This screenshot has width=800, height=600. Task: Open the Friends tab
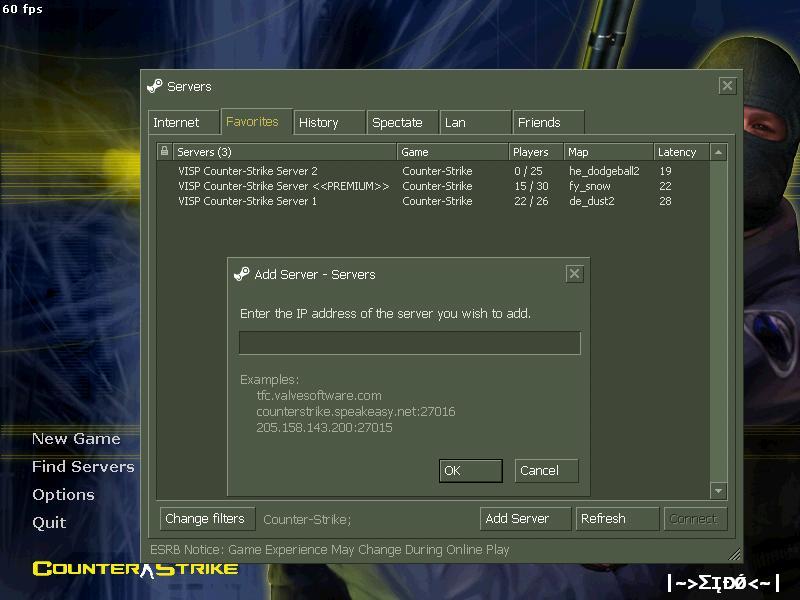(548, 122)
